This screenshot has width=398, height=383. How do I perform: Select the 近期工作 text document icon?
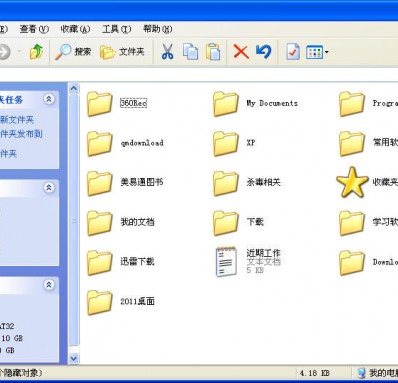[x=226, y=262]
